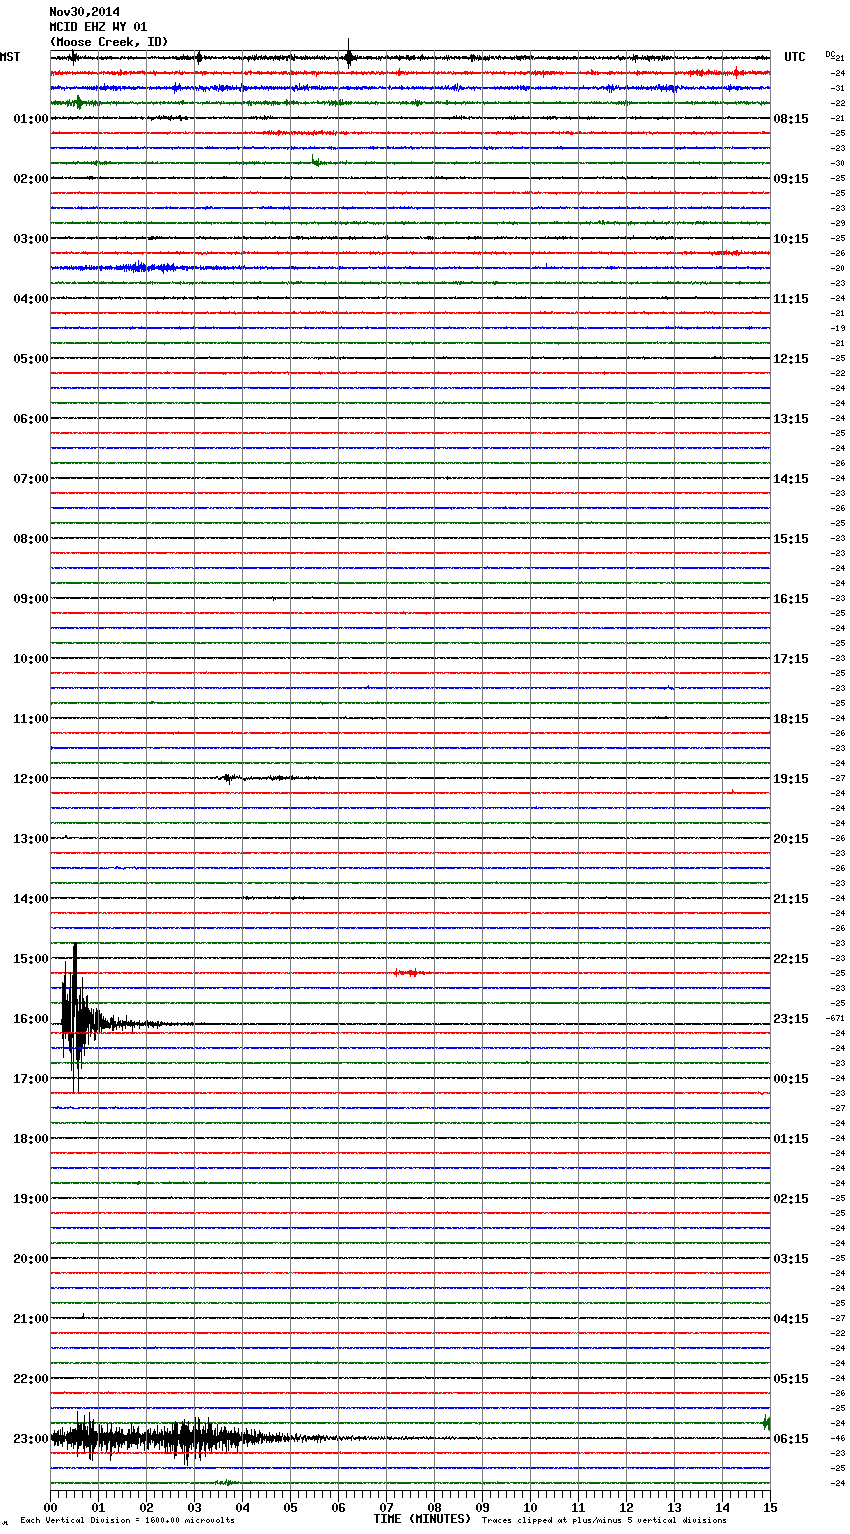Click the 10:00 MST time label
Image resolution: width=850 pixels, height=1534 pixels.
pyautogui.click(x=30, y=659)
